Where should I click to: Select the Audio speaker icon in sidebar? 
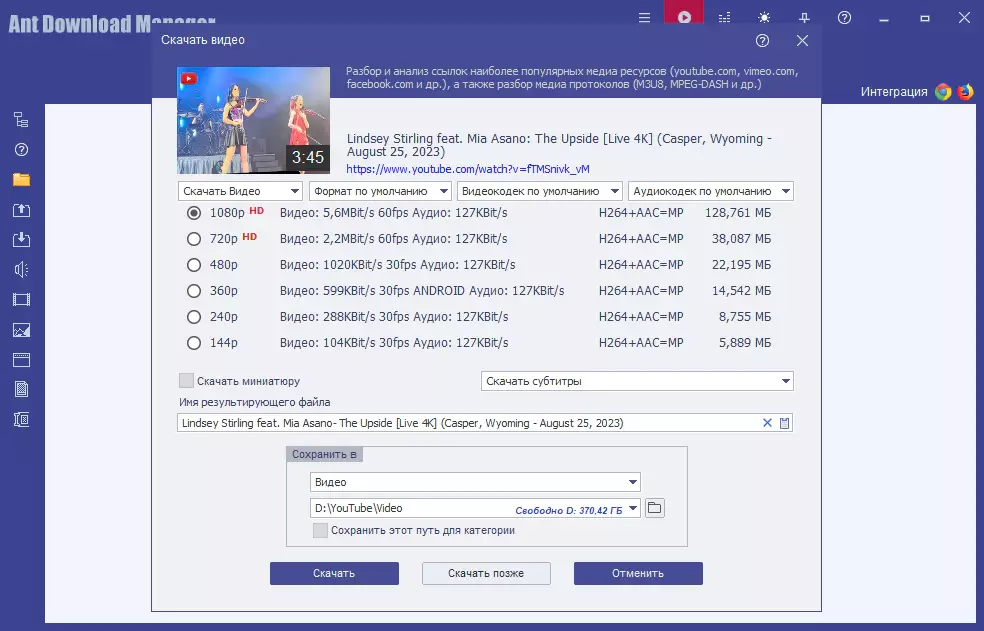pyautogui.click(x=21, y=269)
